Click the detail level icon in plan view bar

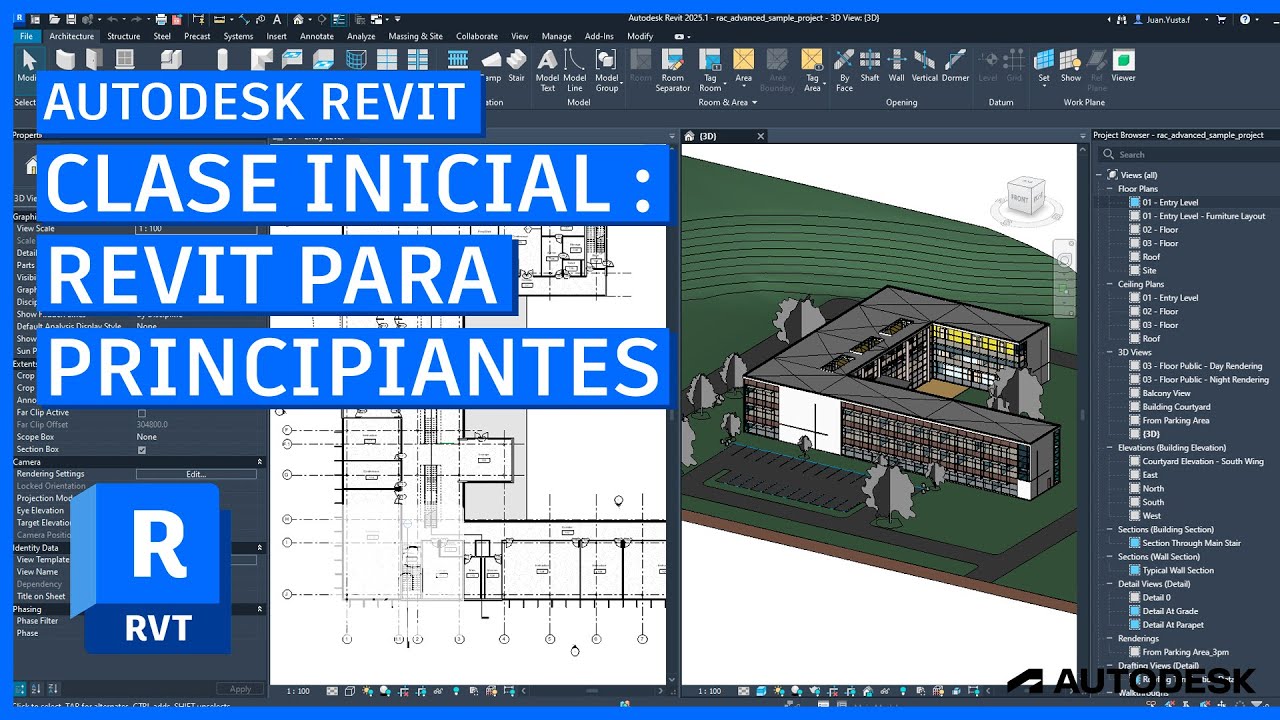click(x=333, y=691)
